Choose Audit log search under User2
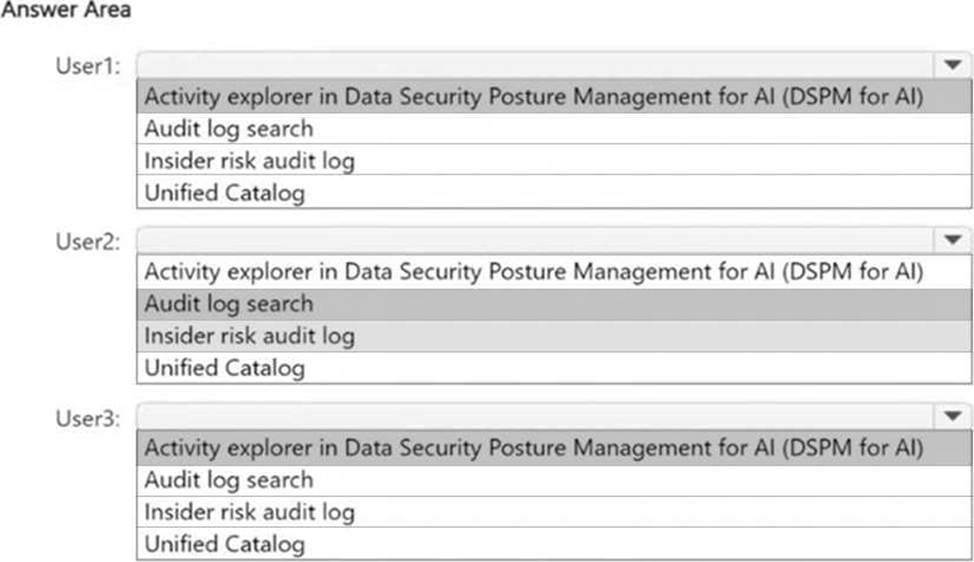This screenshot has height=562, width=974. [229, 304]
